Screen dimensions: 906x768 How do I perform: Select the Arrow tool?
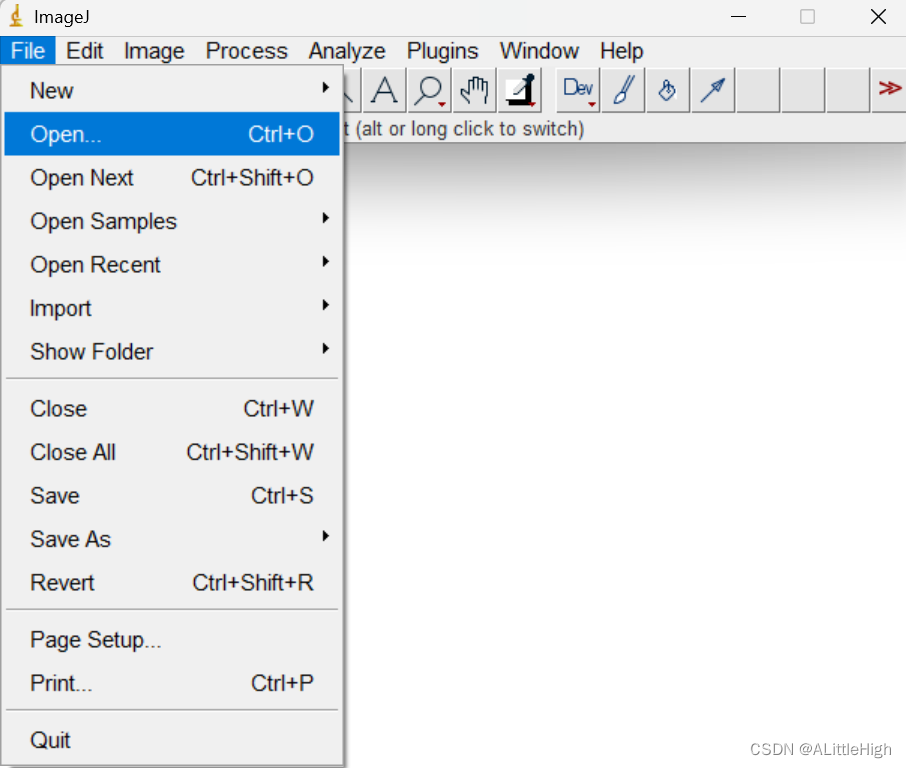(713, 90)
